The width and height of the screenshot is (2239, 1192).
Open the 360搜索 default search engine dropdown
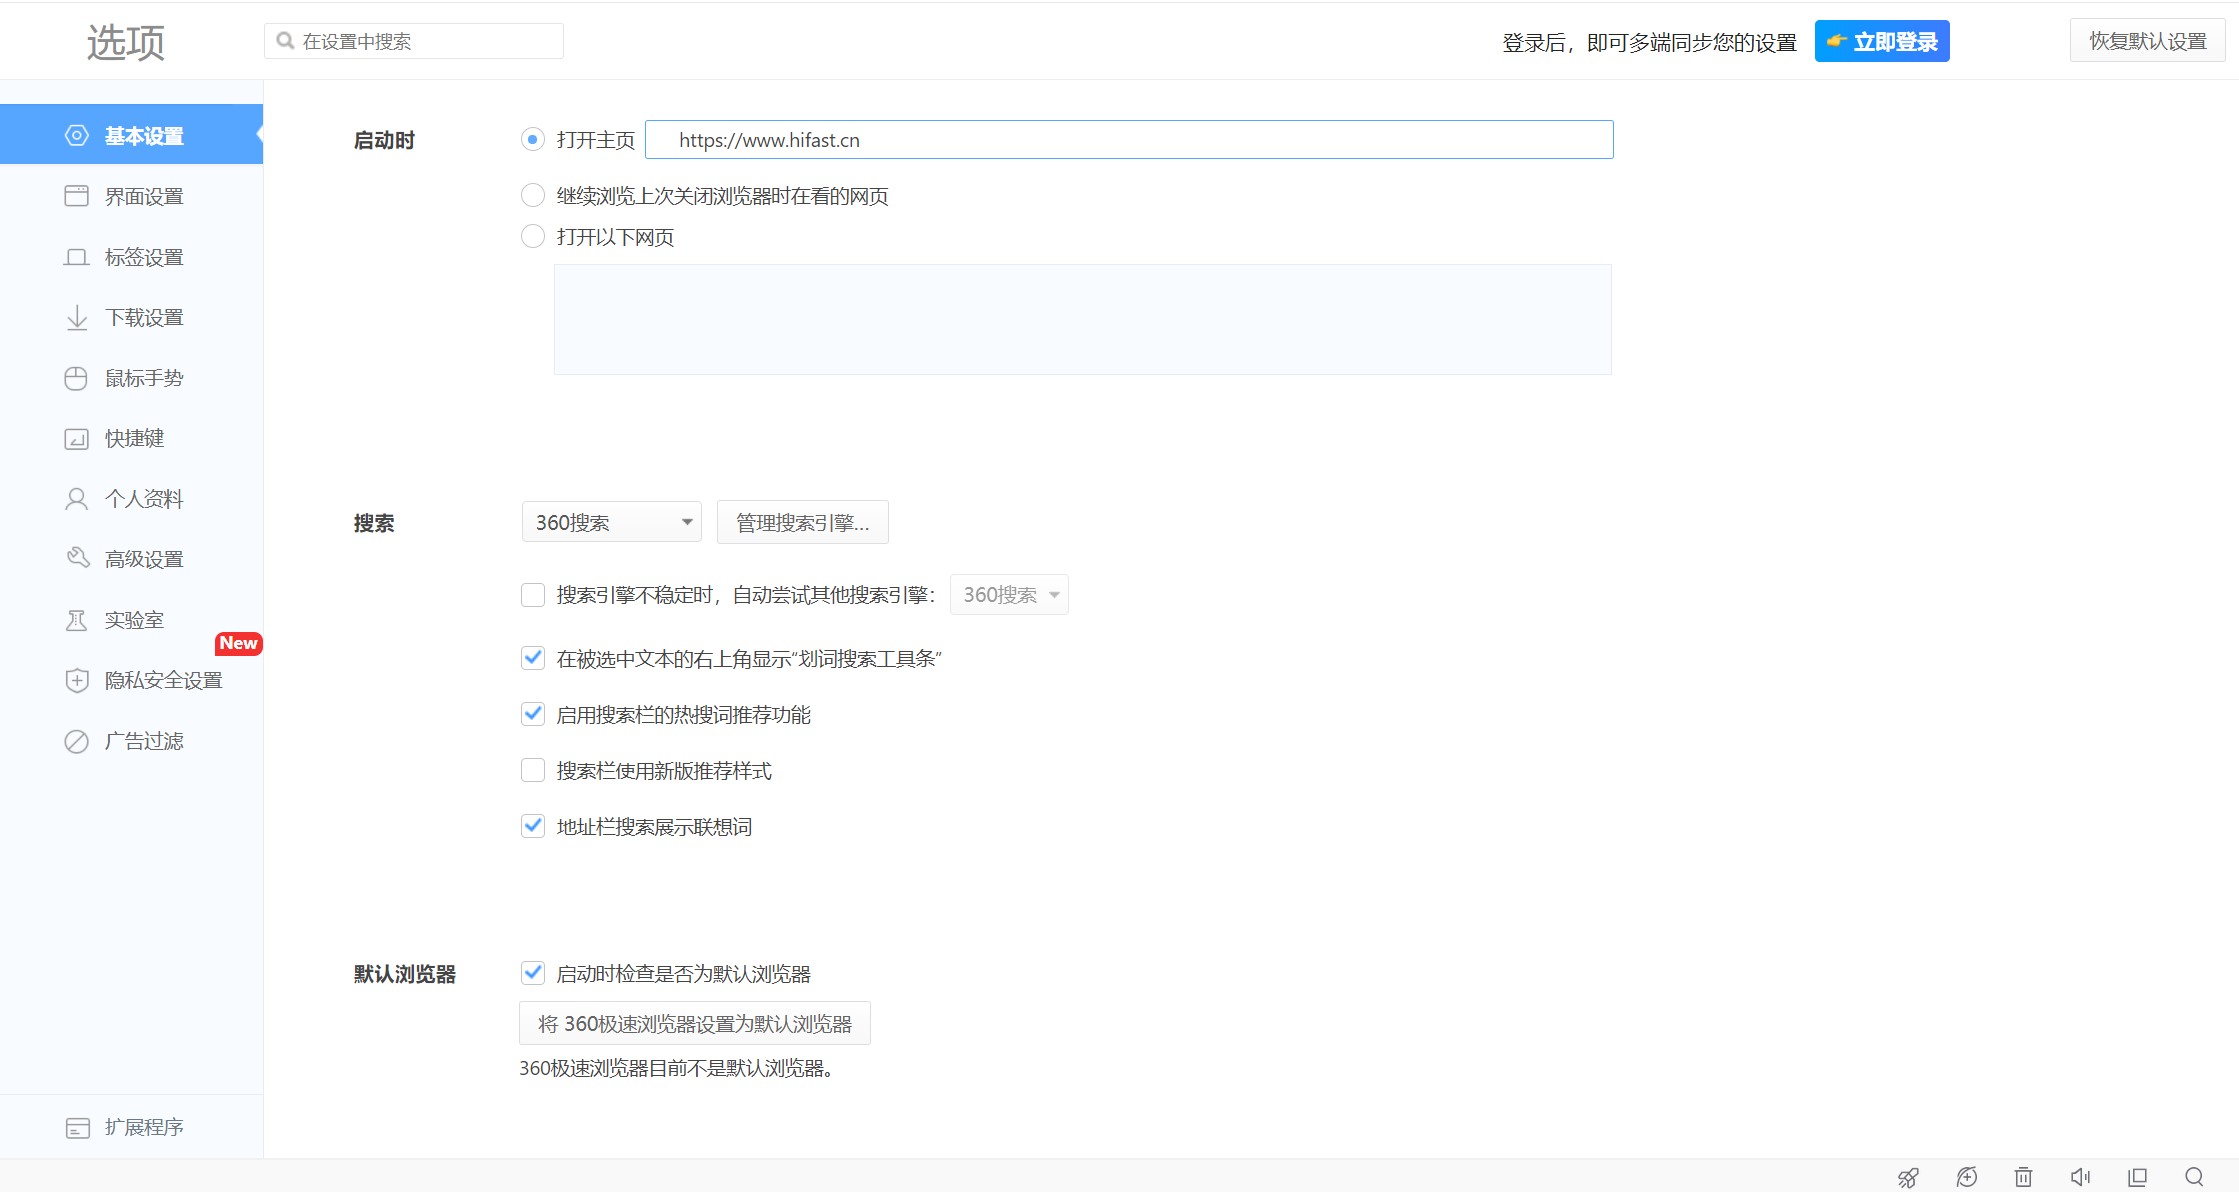click(611, 522)
